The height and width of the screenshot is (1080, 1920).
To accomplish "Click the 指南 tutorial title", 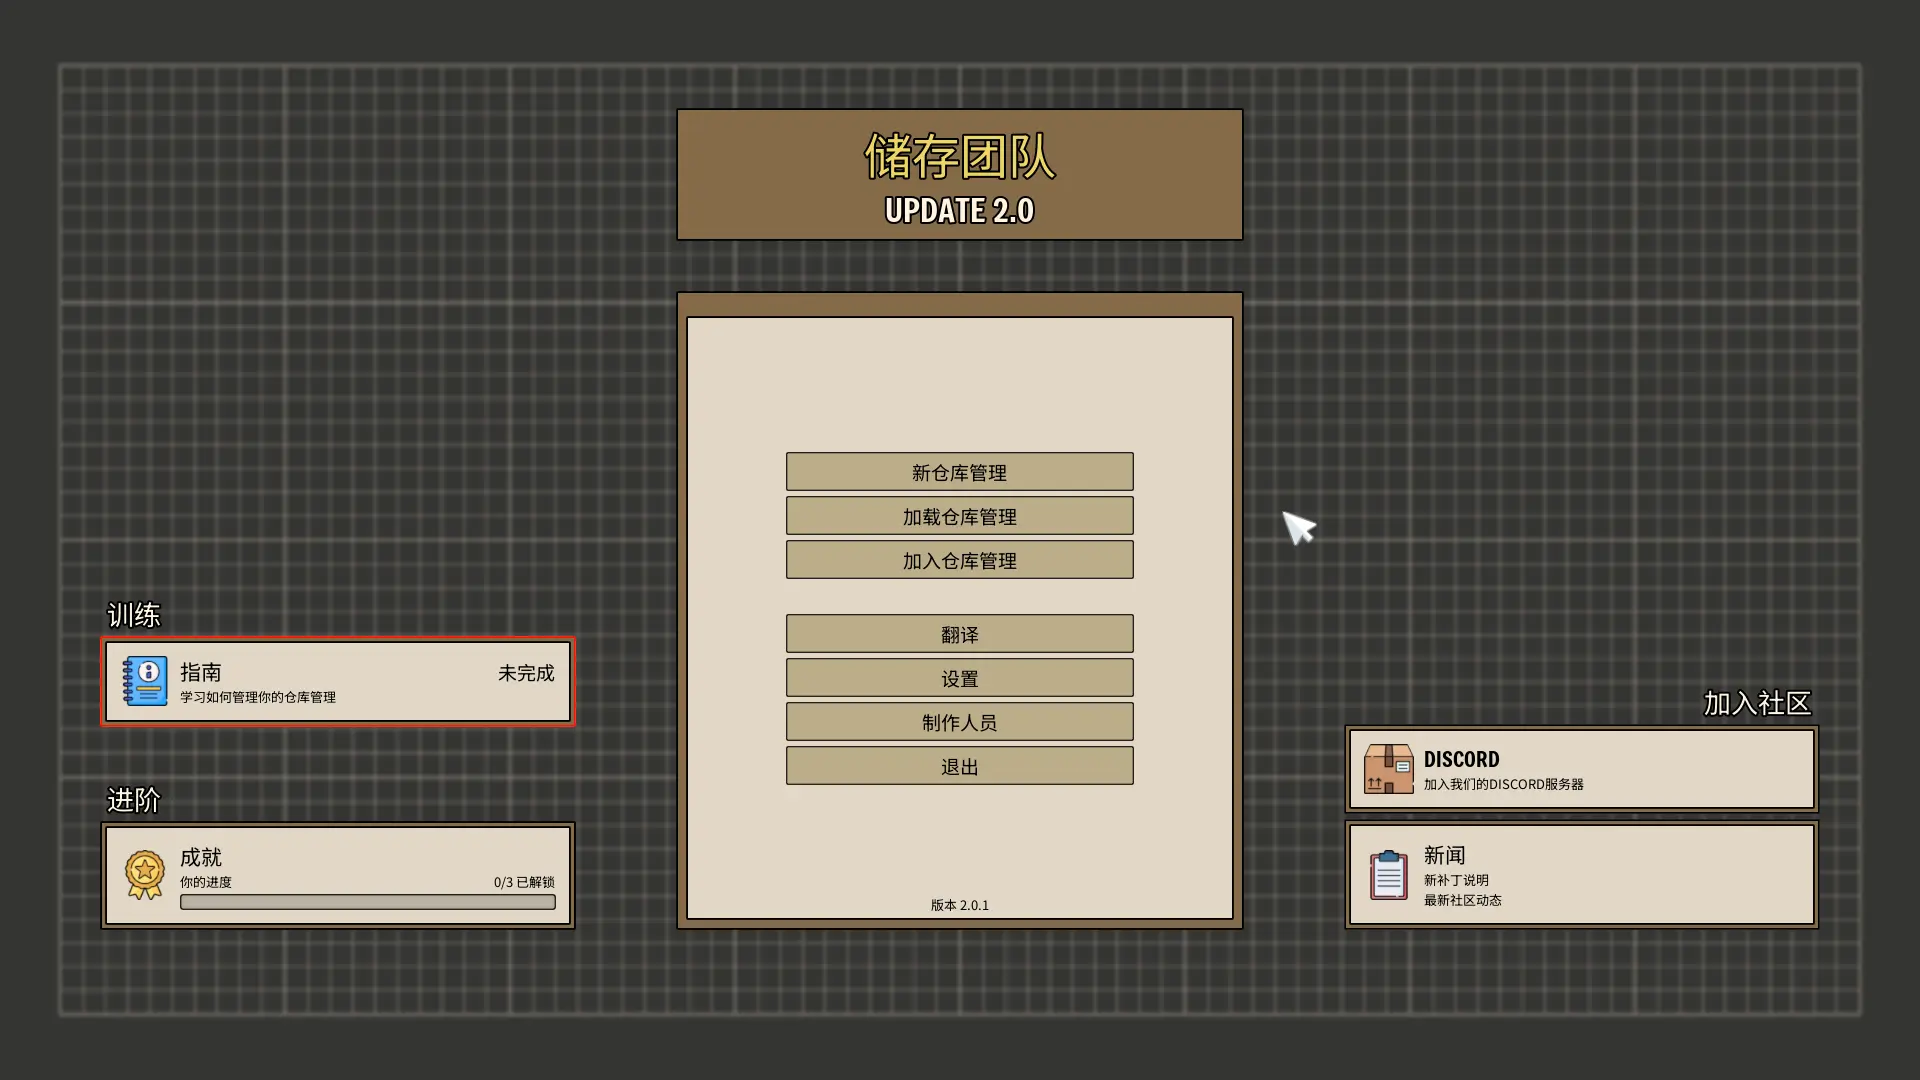I will pyautogui.click(x=201, y=672).
